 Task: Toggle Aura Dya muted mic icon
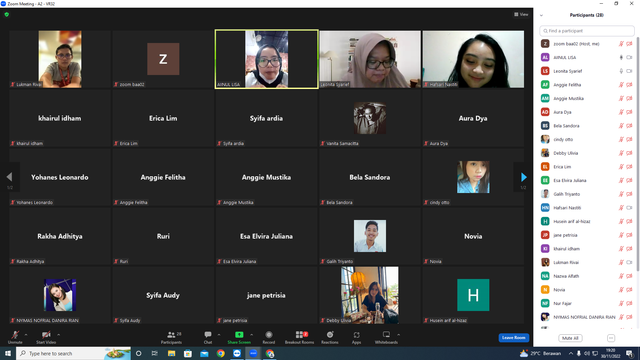[x=621, y=112]
